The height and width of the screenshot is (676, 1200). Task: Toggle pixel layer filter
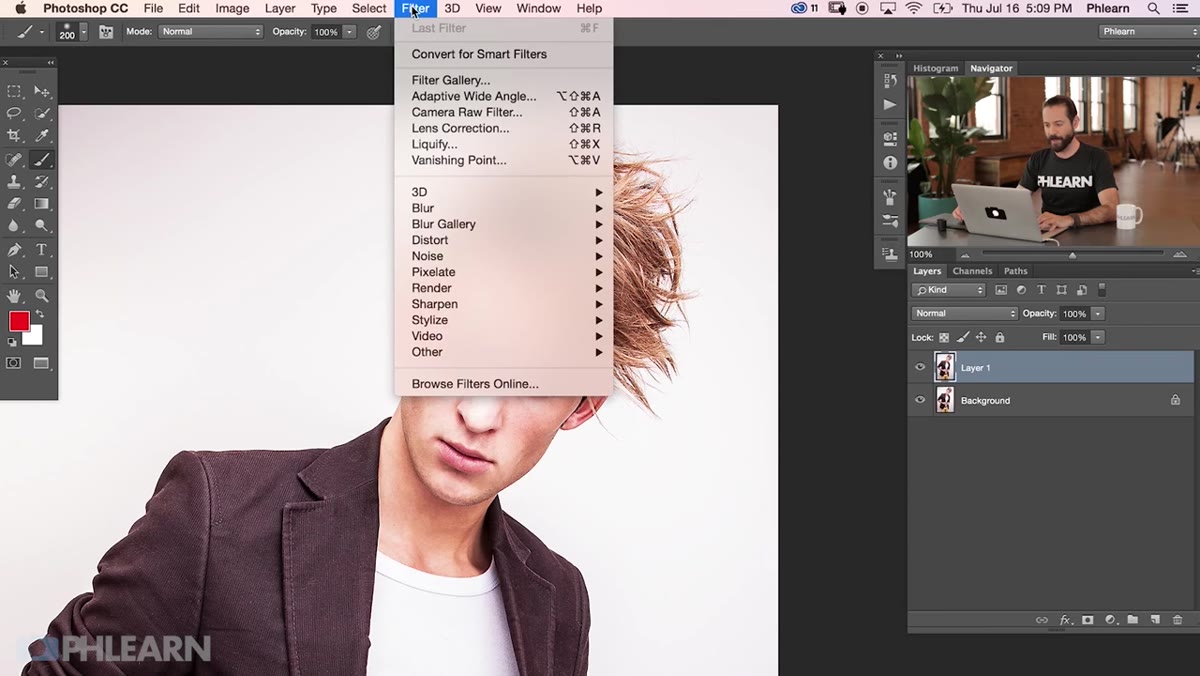(1001, 290)
